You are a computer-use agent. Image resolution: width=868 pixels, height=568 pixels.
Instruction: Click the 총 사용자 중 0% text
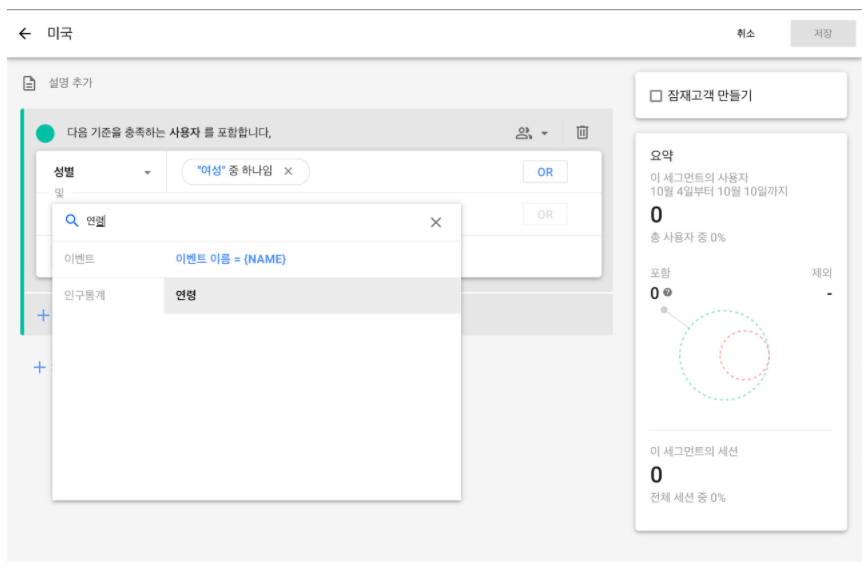click(688, 237)
